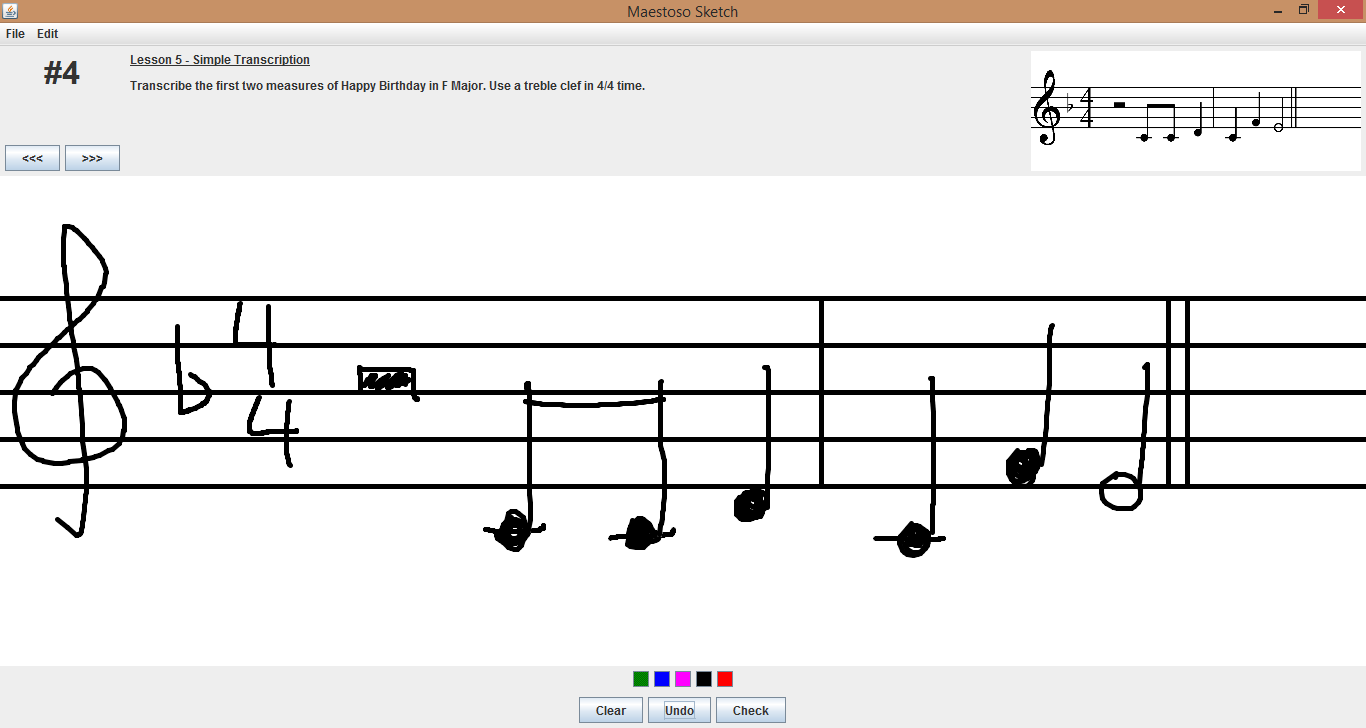Select the black pen color
Image resolution: width=1366 pixels, height=728 pixels.
click(704, 679)
